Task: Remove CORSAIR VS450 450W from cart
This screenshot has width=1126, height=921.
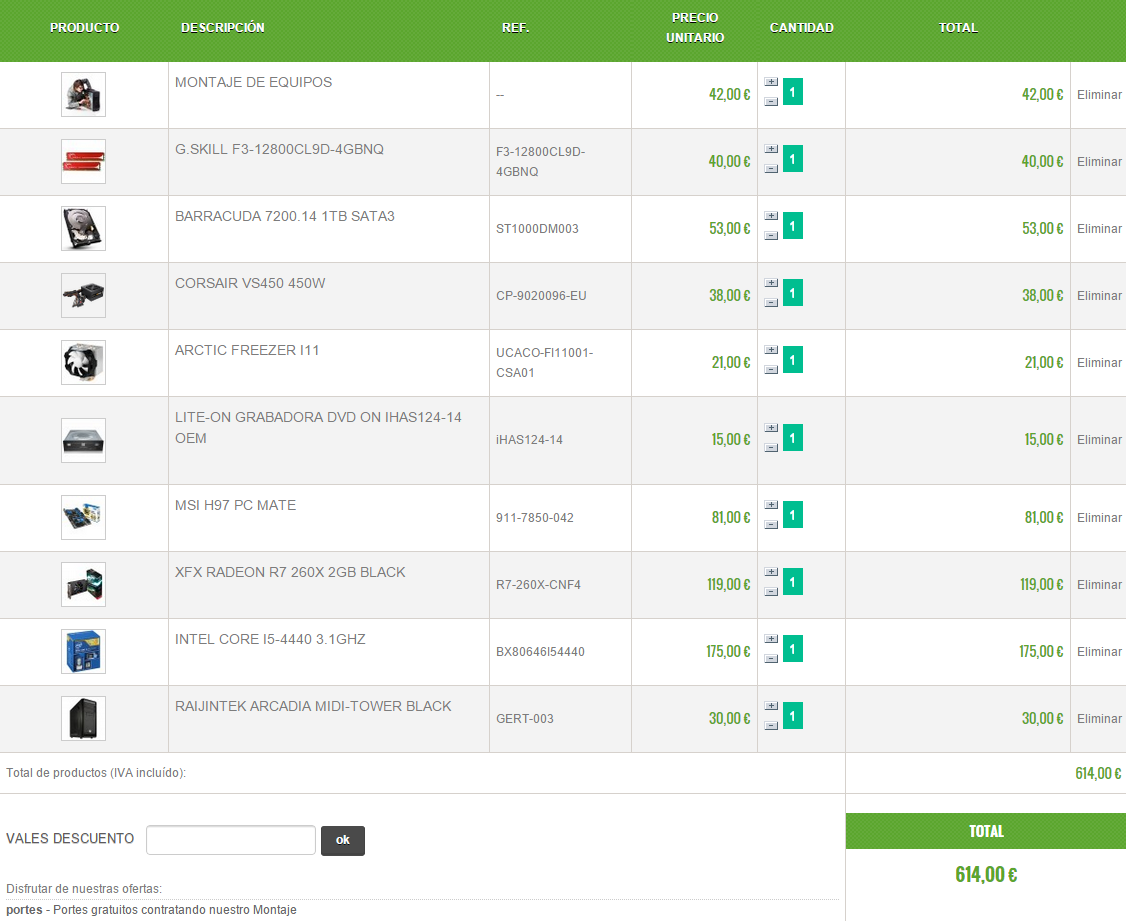Action: 1099,296
